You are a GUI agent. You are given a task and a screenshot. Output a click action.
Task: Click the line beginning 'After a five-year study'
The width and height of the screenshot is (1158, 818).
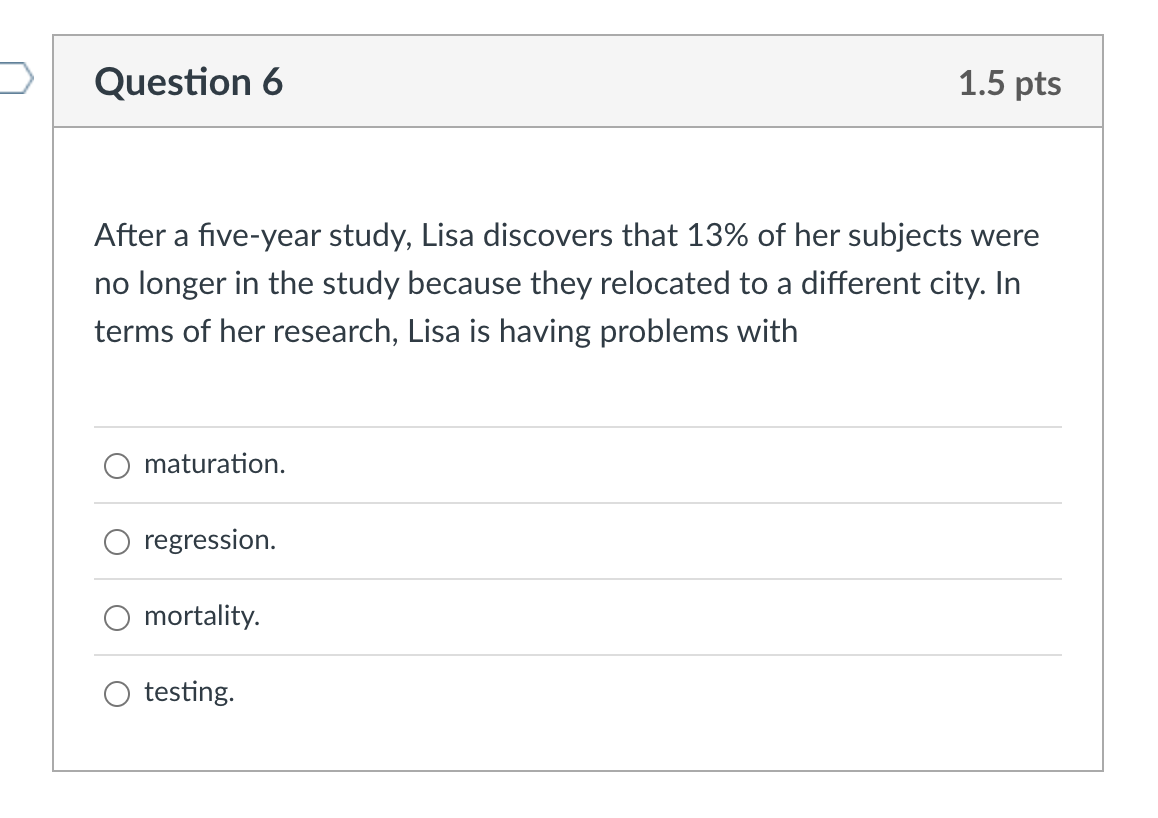pos(566,236)
